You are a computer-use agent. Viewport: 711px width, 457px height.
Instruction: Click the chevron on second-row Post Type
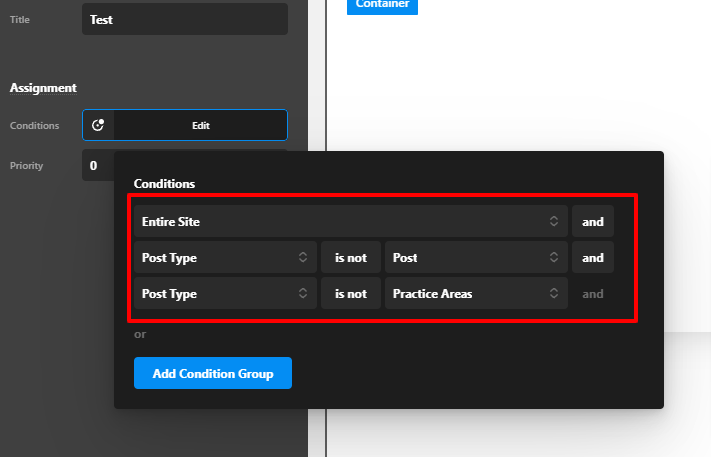point(303,257)
